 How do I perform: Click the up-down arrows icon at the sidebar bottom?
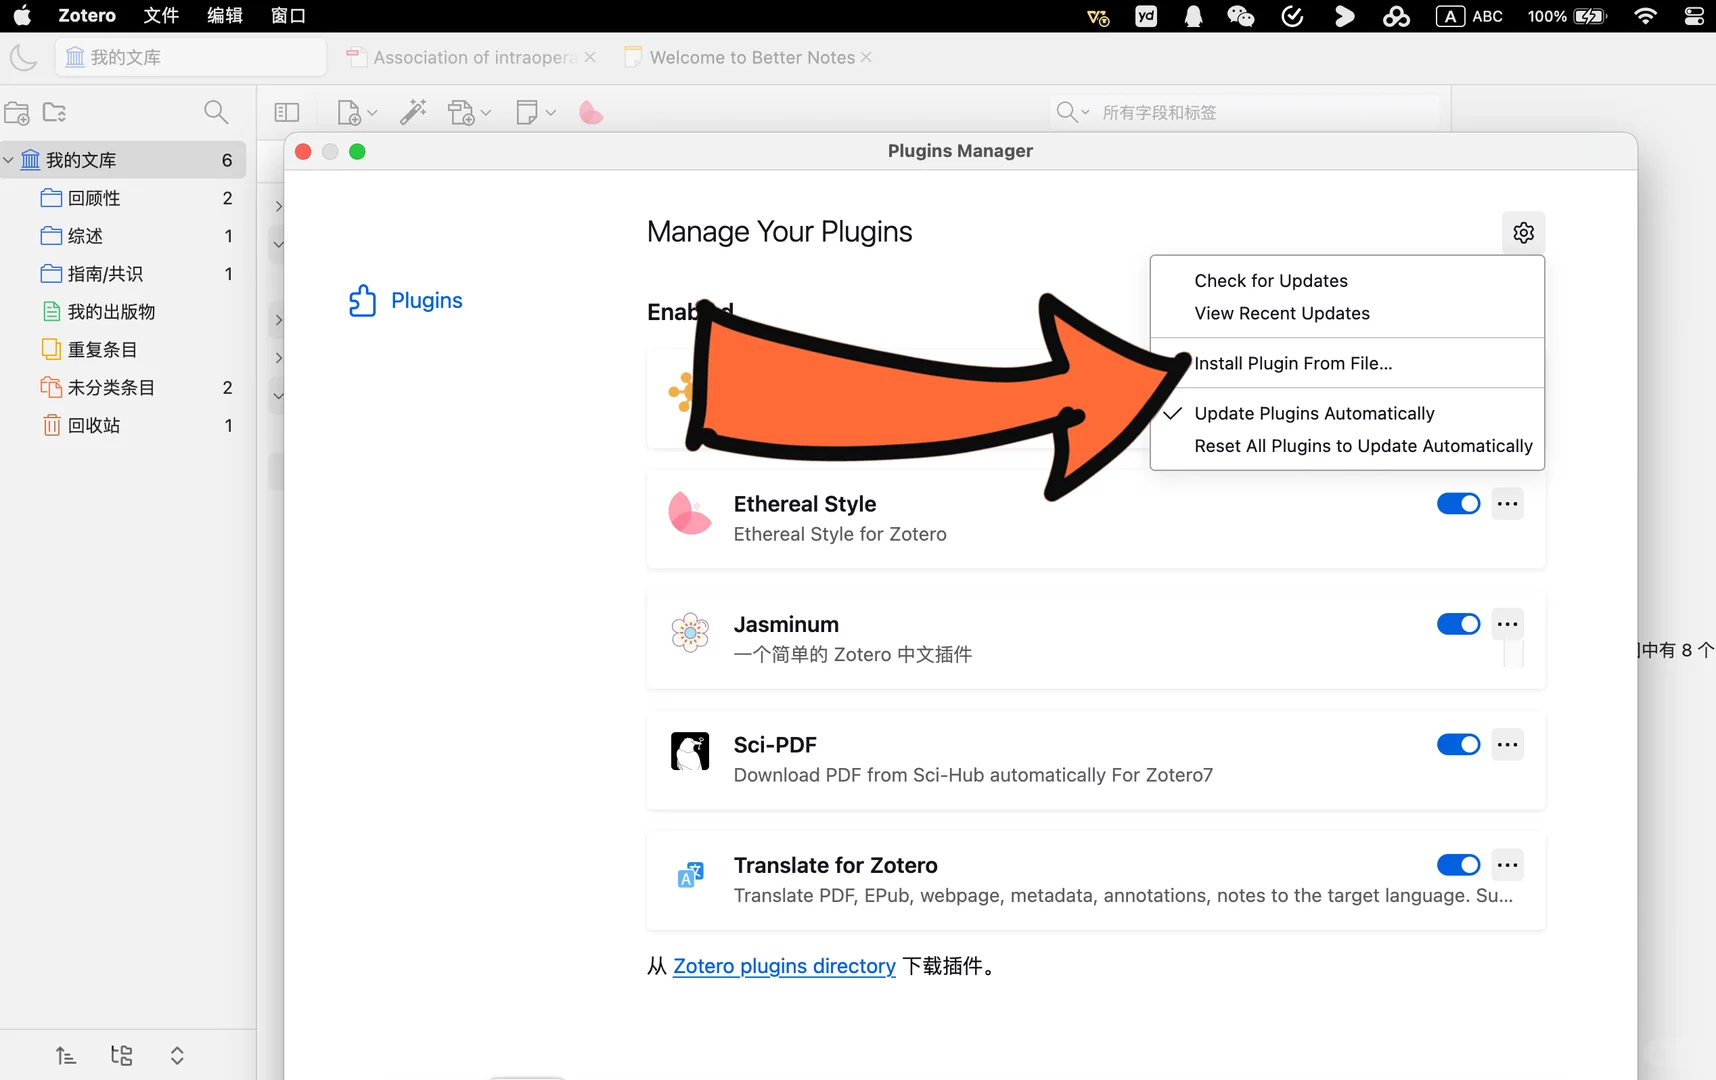177,1056
